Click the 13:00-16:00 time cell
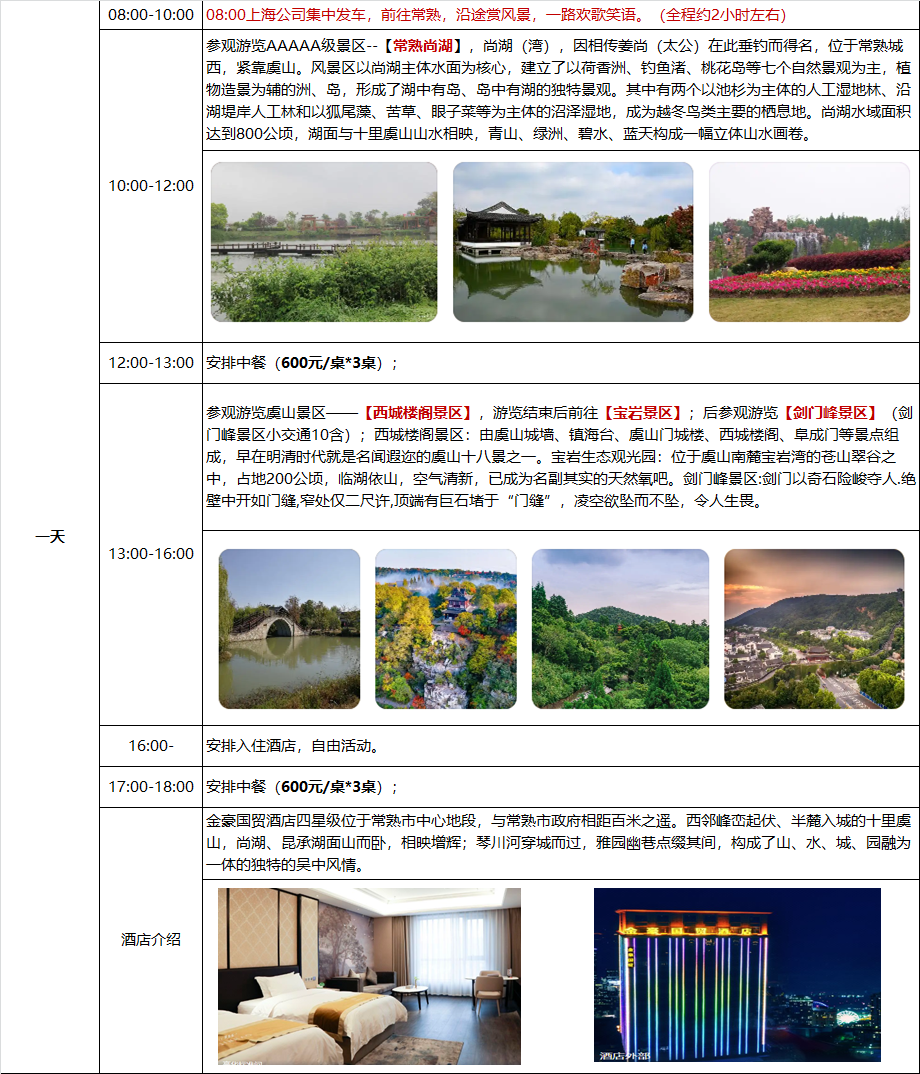This screenshot has width=920, height=1074. [151, 554]
